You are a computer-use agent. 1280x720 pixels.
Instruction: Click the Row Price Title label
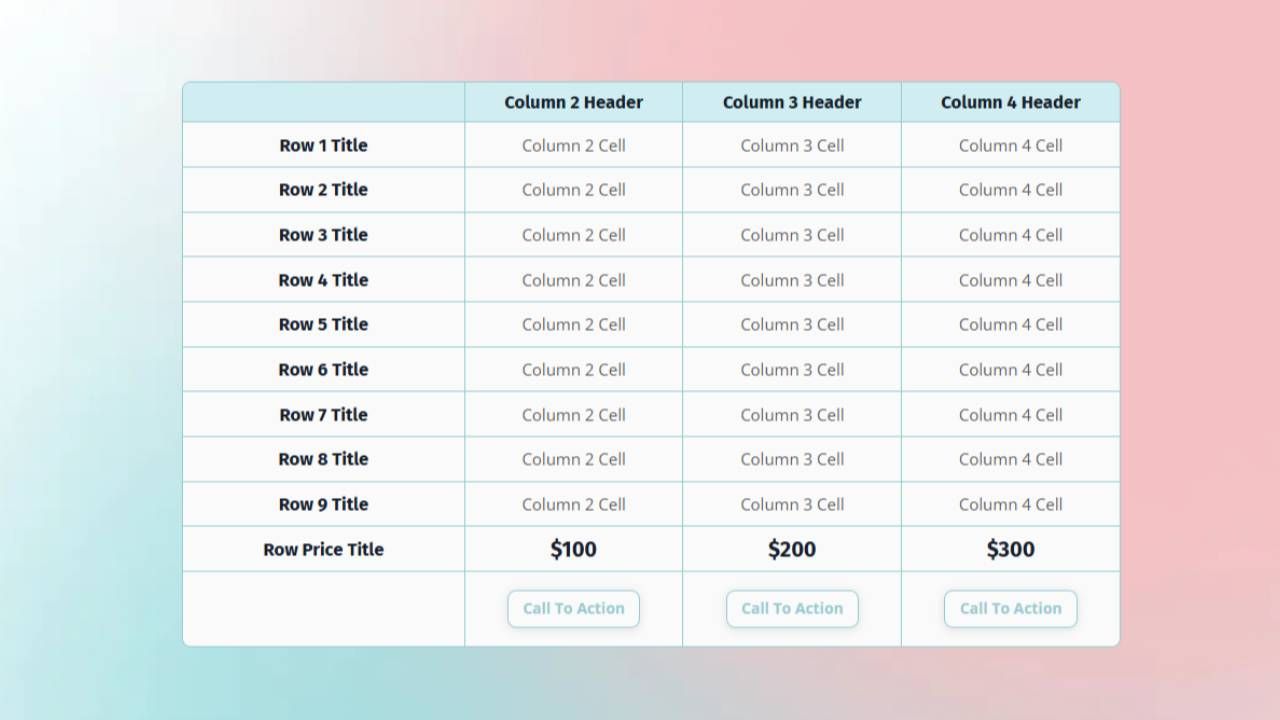pyautogui.click(x=323, y=549)
